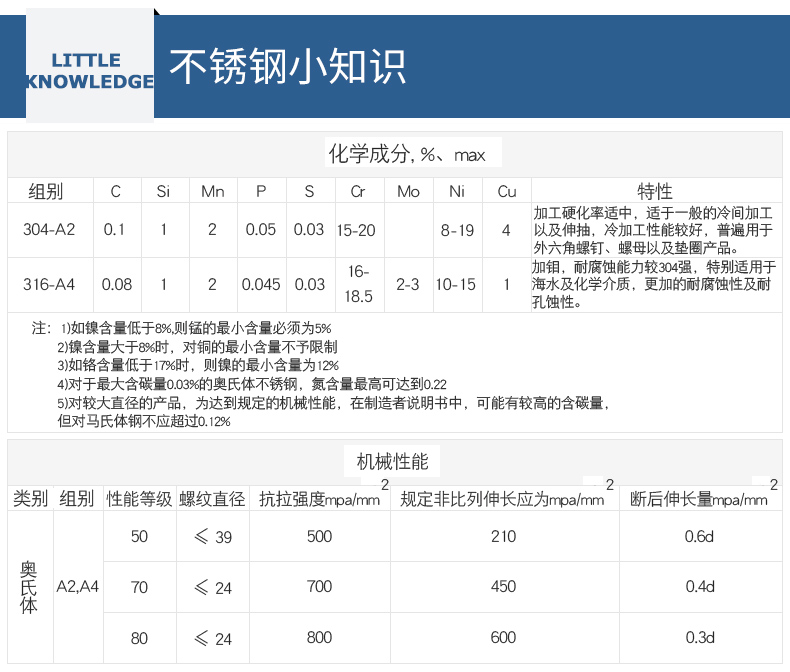Viewport: 790px width, 672px height.
Task: Select the 机械性能 section heading
Action: (x=392, y=461)
